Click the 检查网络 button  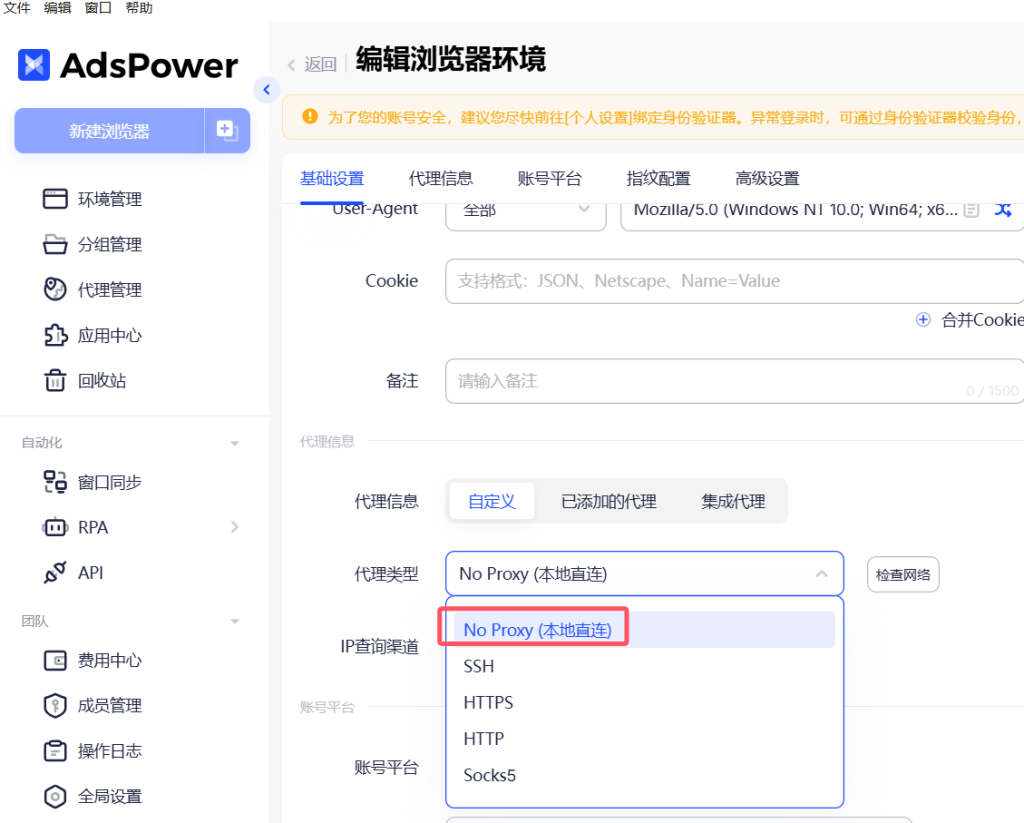click(902, 574)
